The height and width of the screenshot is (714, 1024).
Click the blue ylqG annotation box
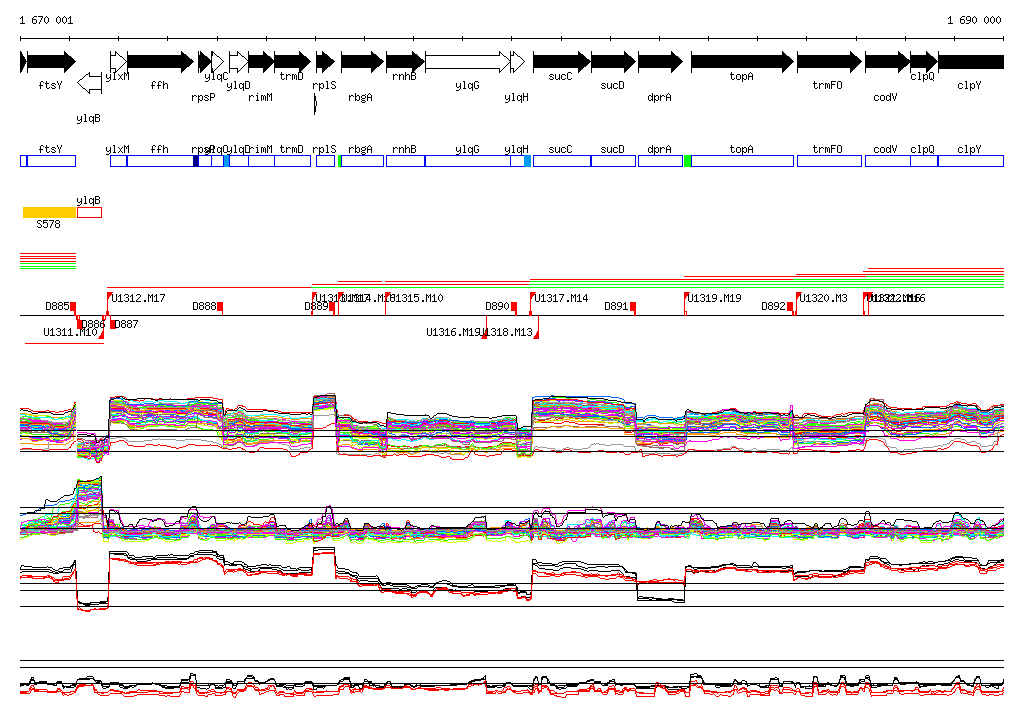468,161
